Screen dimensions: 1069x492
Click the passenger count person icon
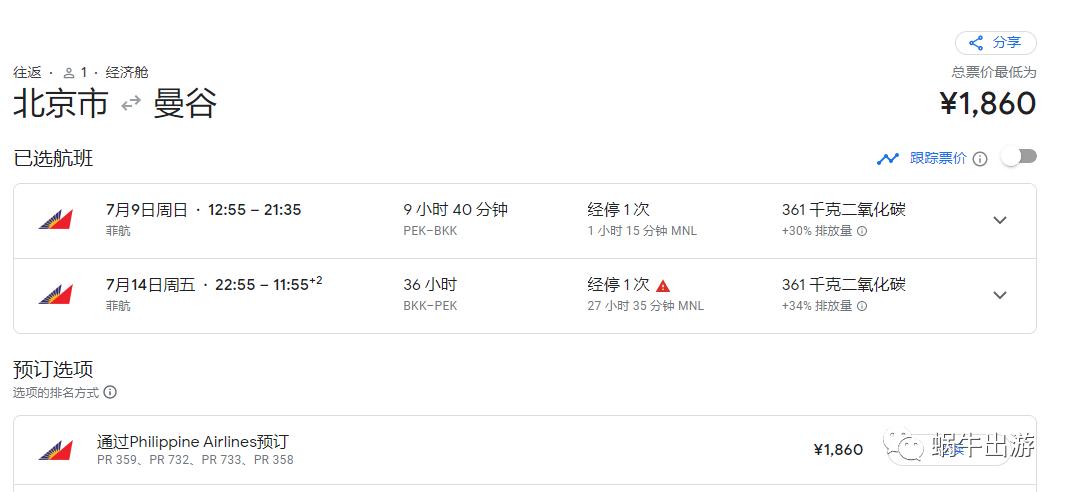point(69,73)
